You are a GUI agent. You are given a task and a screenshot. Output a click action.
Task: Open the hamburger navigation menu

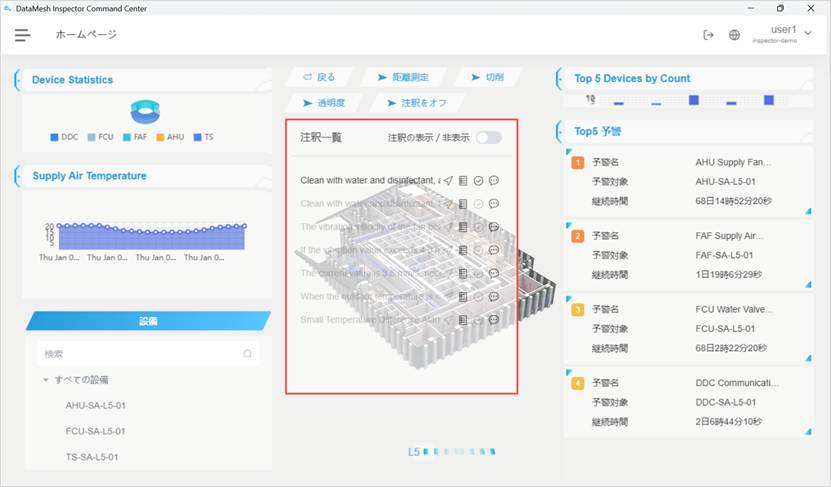pos(22,35)
